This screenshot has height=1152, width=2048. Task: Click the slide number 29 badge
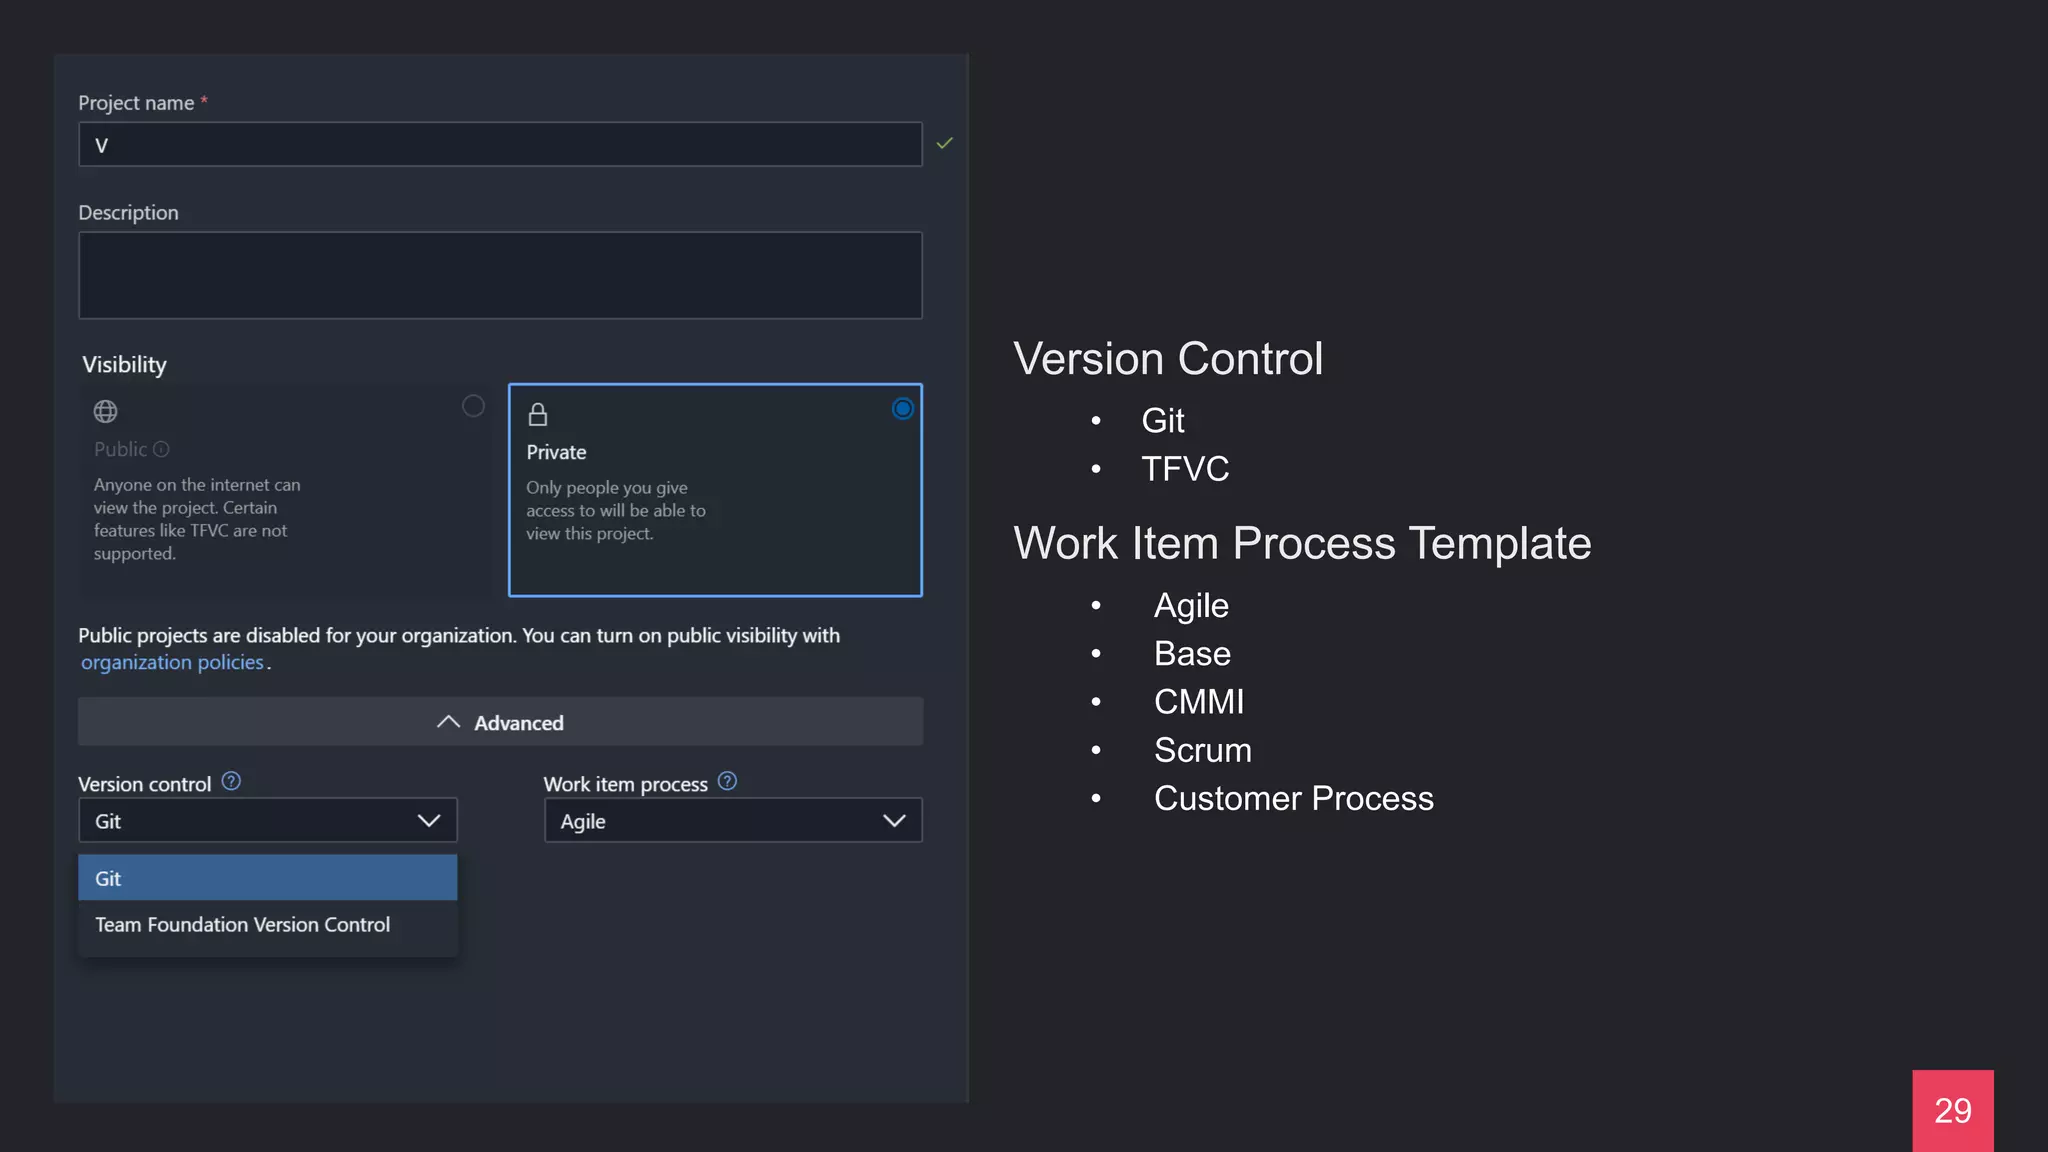(1952, 1110)
